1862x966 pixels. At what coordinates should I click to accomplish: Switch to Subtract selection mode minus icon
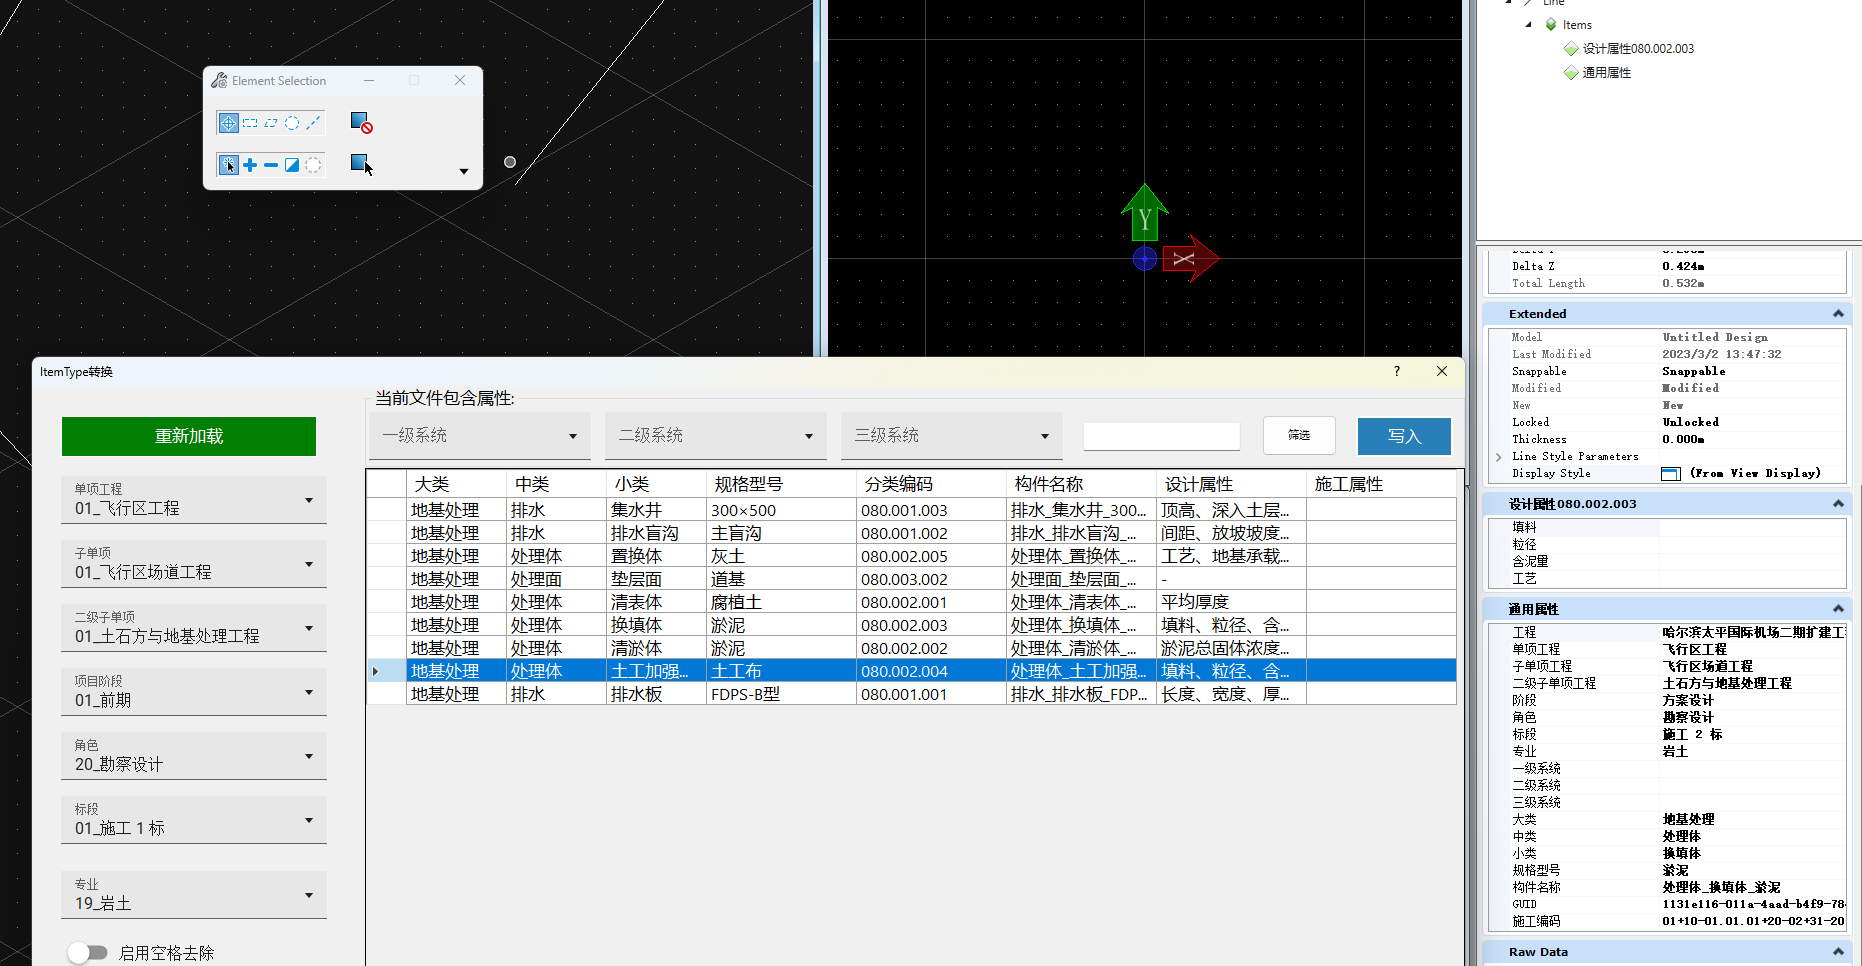(x=271, y=165)
